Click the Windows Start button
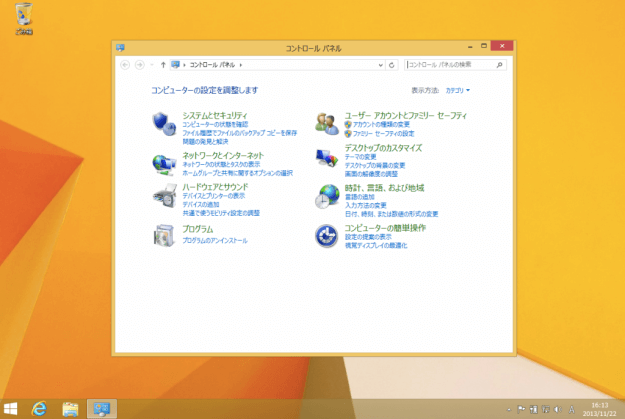The height and width of the screenshot is (419, 625). pos(11,408)
